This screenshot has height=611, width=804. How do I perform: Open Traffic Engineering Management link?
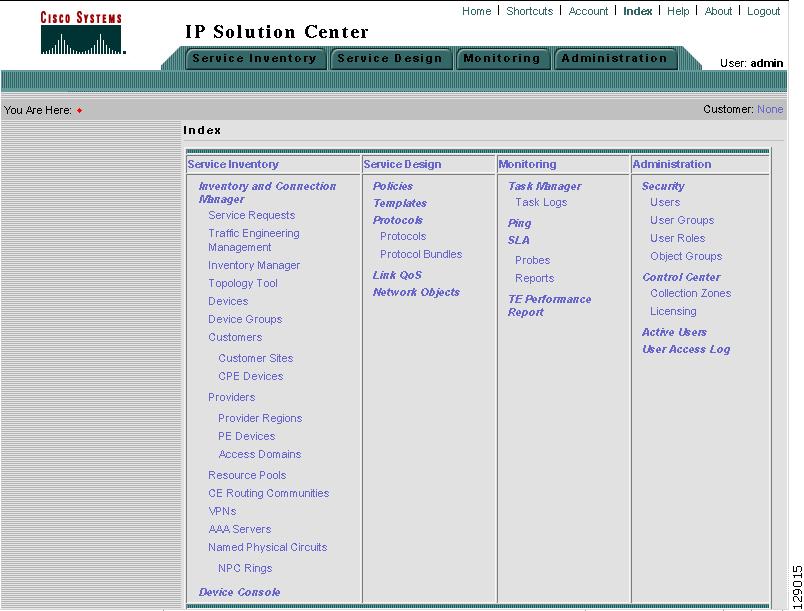point(254,240)
